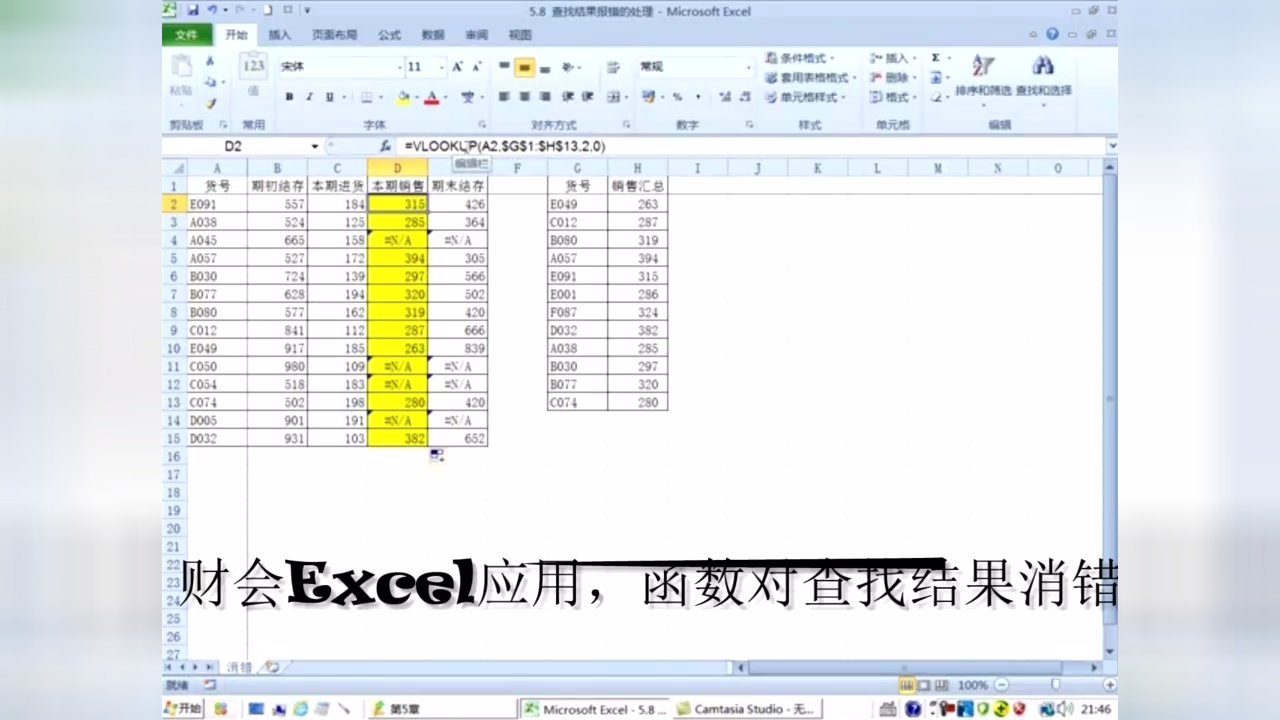Select the sheet tab 消错
This screenshot has width=1280, height=720.
coord(240,667)
